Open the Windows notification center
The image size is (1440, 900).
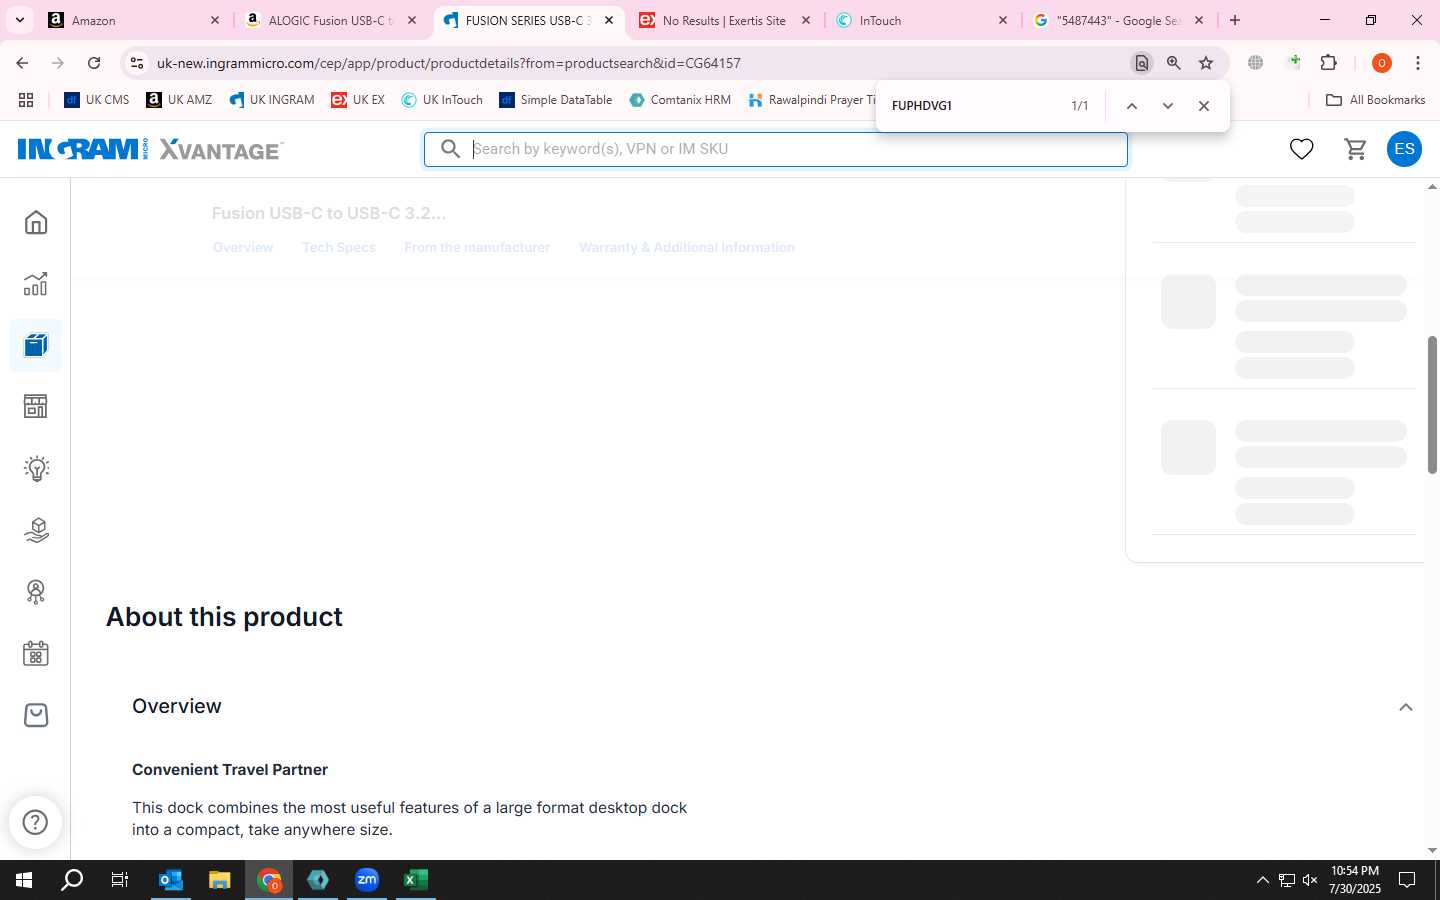pos(1407,880)
